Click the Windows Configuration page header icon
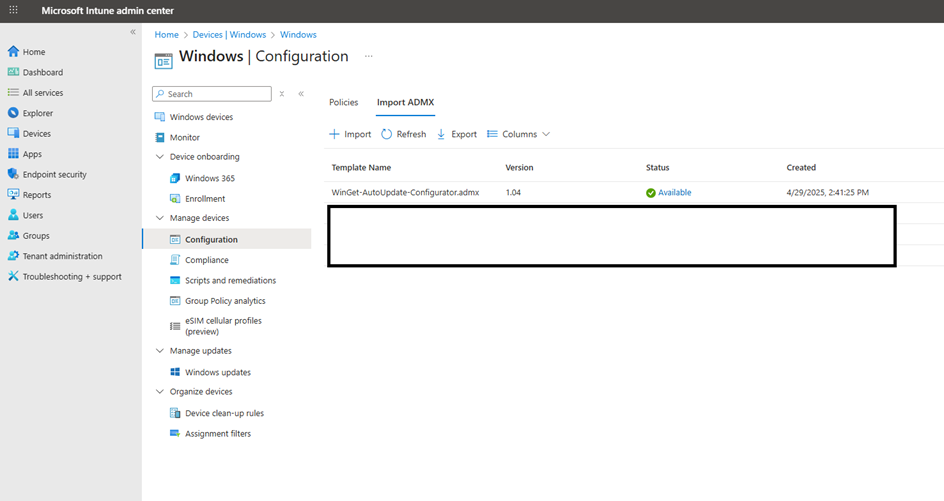The height and width of the screenshot is (501, 944). [x=164, y=61]
